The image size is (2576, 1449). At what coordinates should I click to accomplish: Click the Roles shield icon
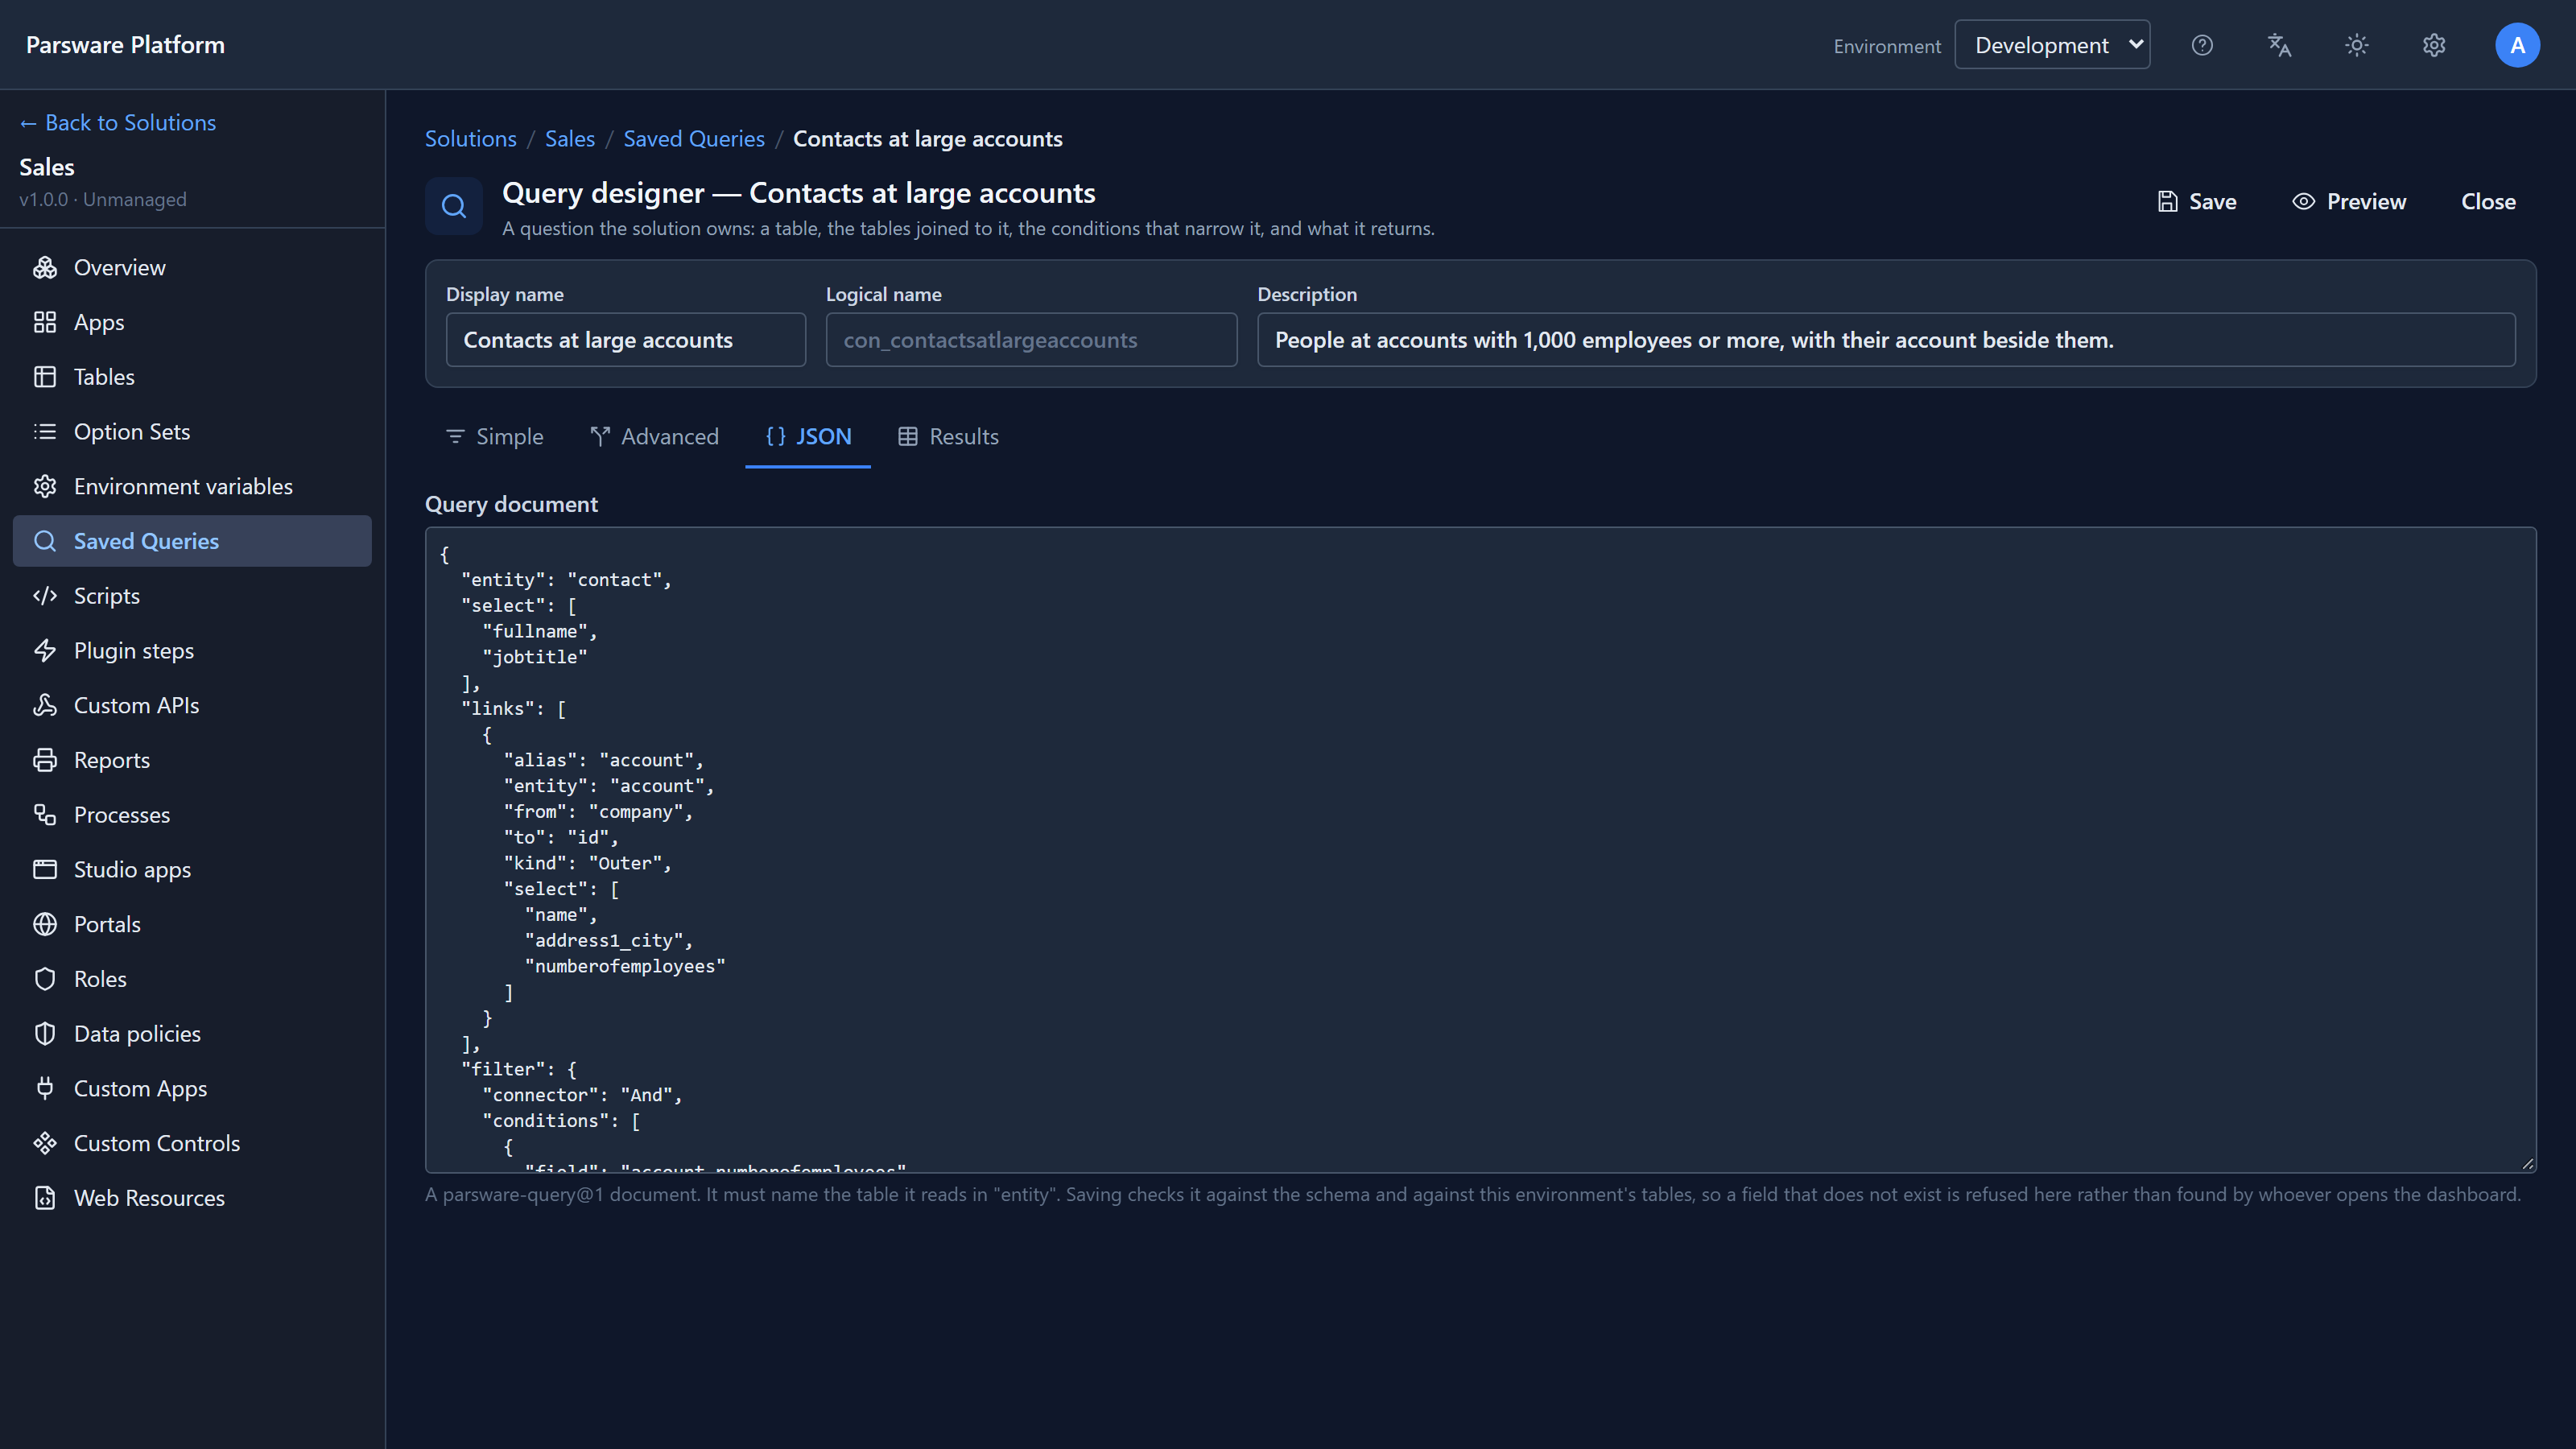45,979
